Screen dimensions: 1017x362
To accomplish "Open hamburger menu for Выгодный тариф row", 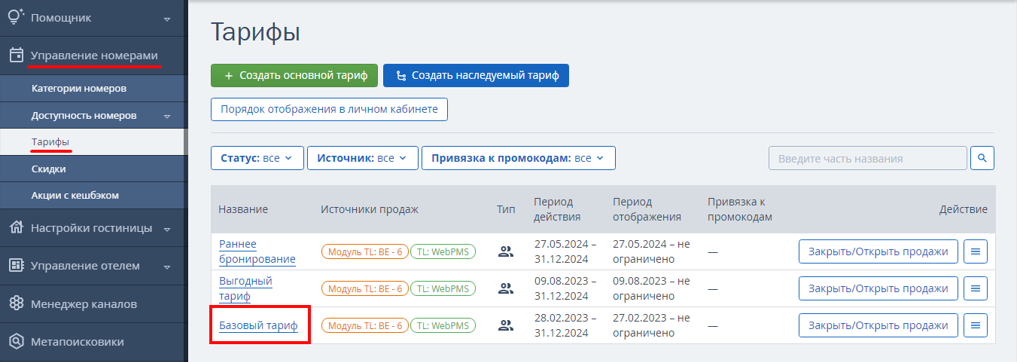I will (x=975, y=288).
